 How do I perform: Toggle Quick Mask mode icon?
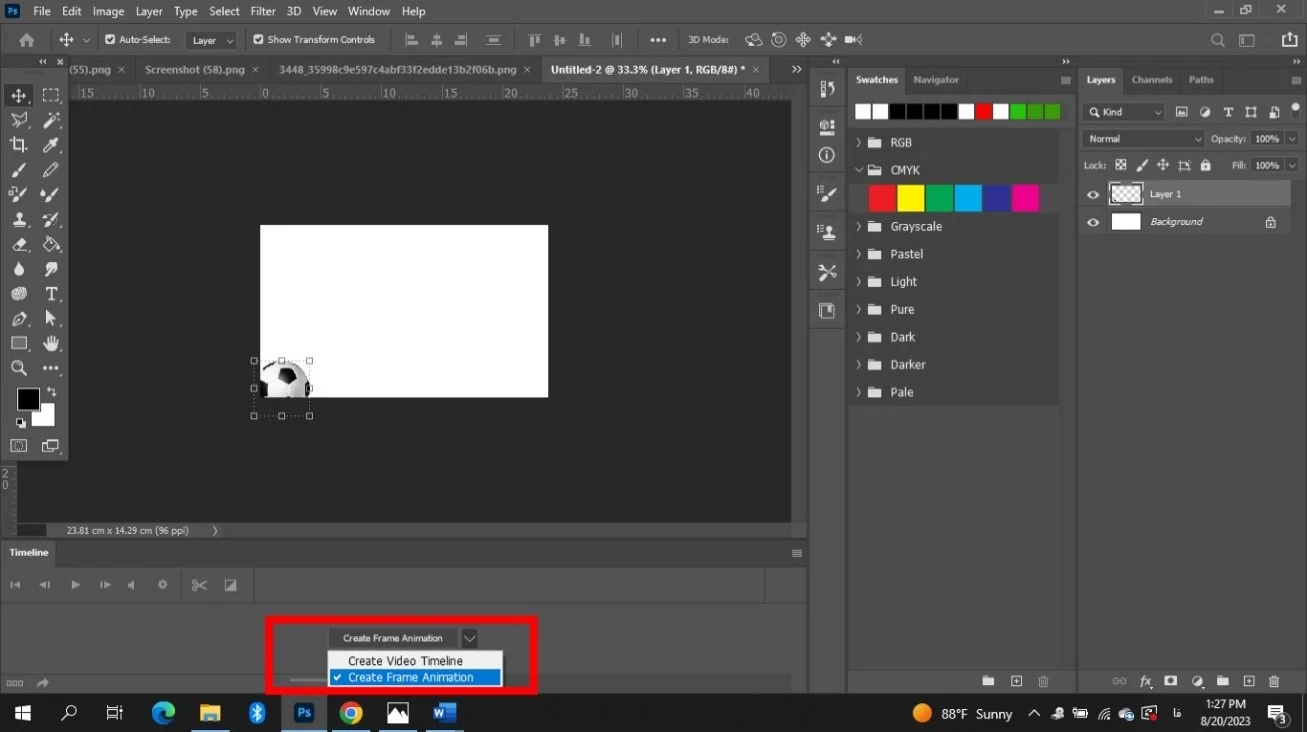19,446
